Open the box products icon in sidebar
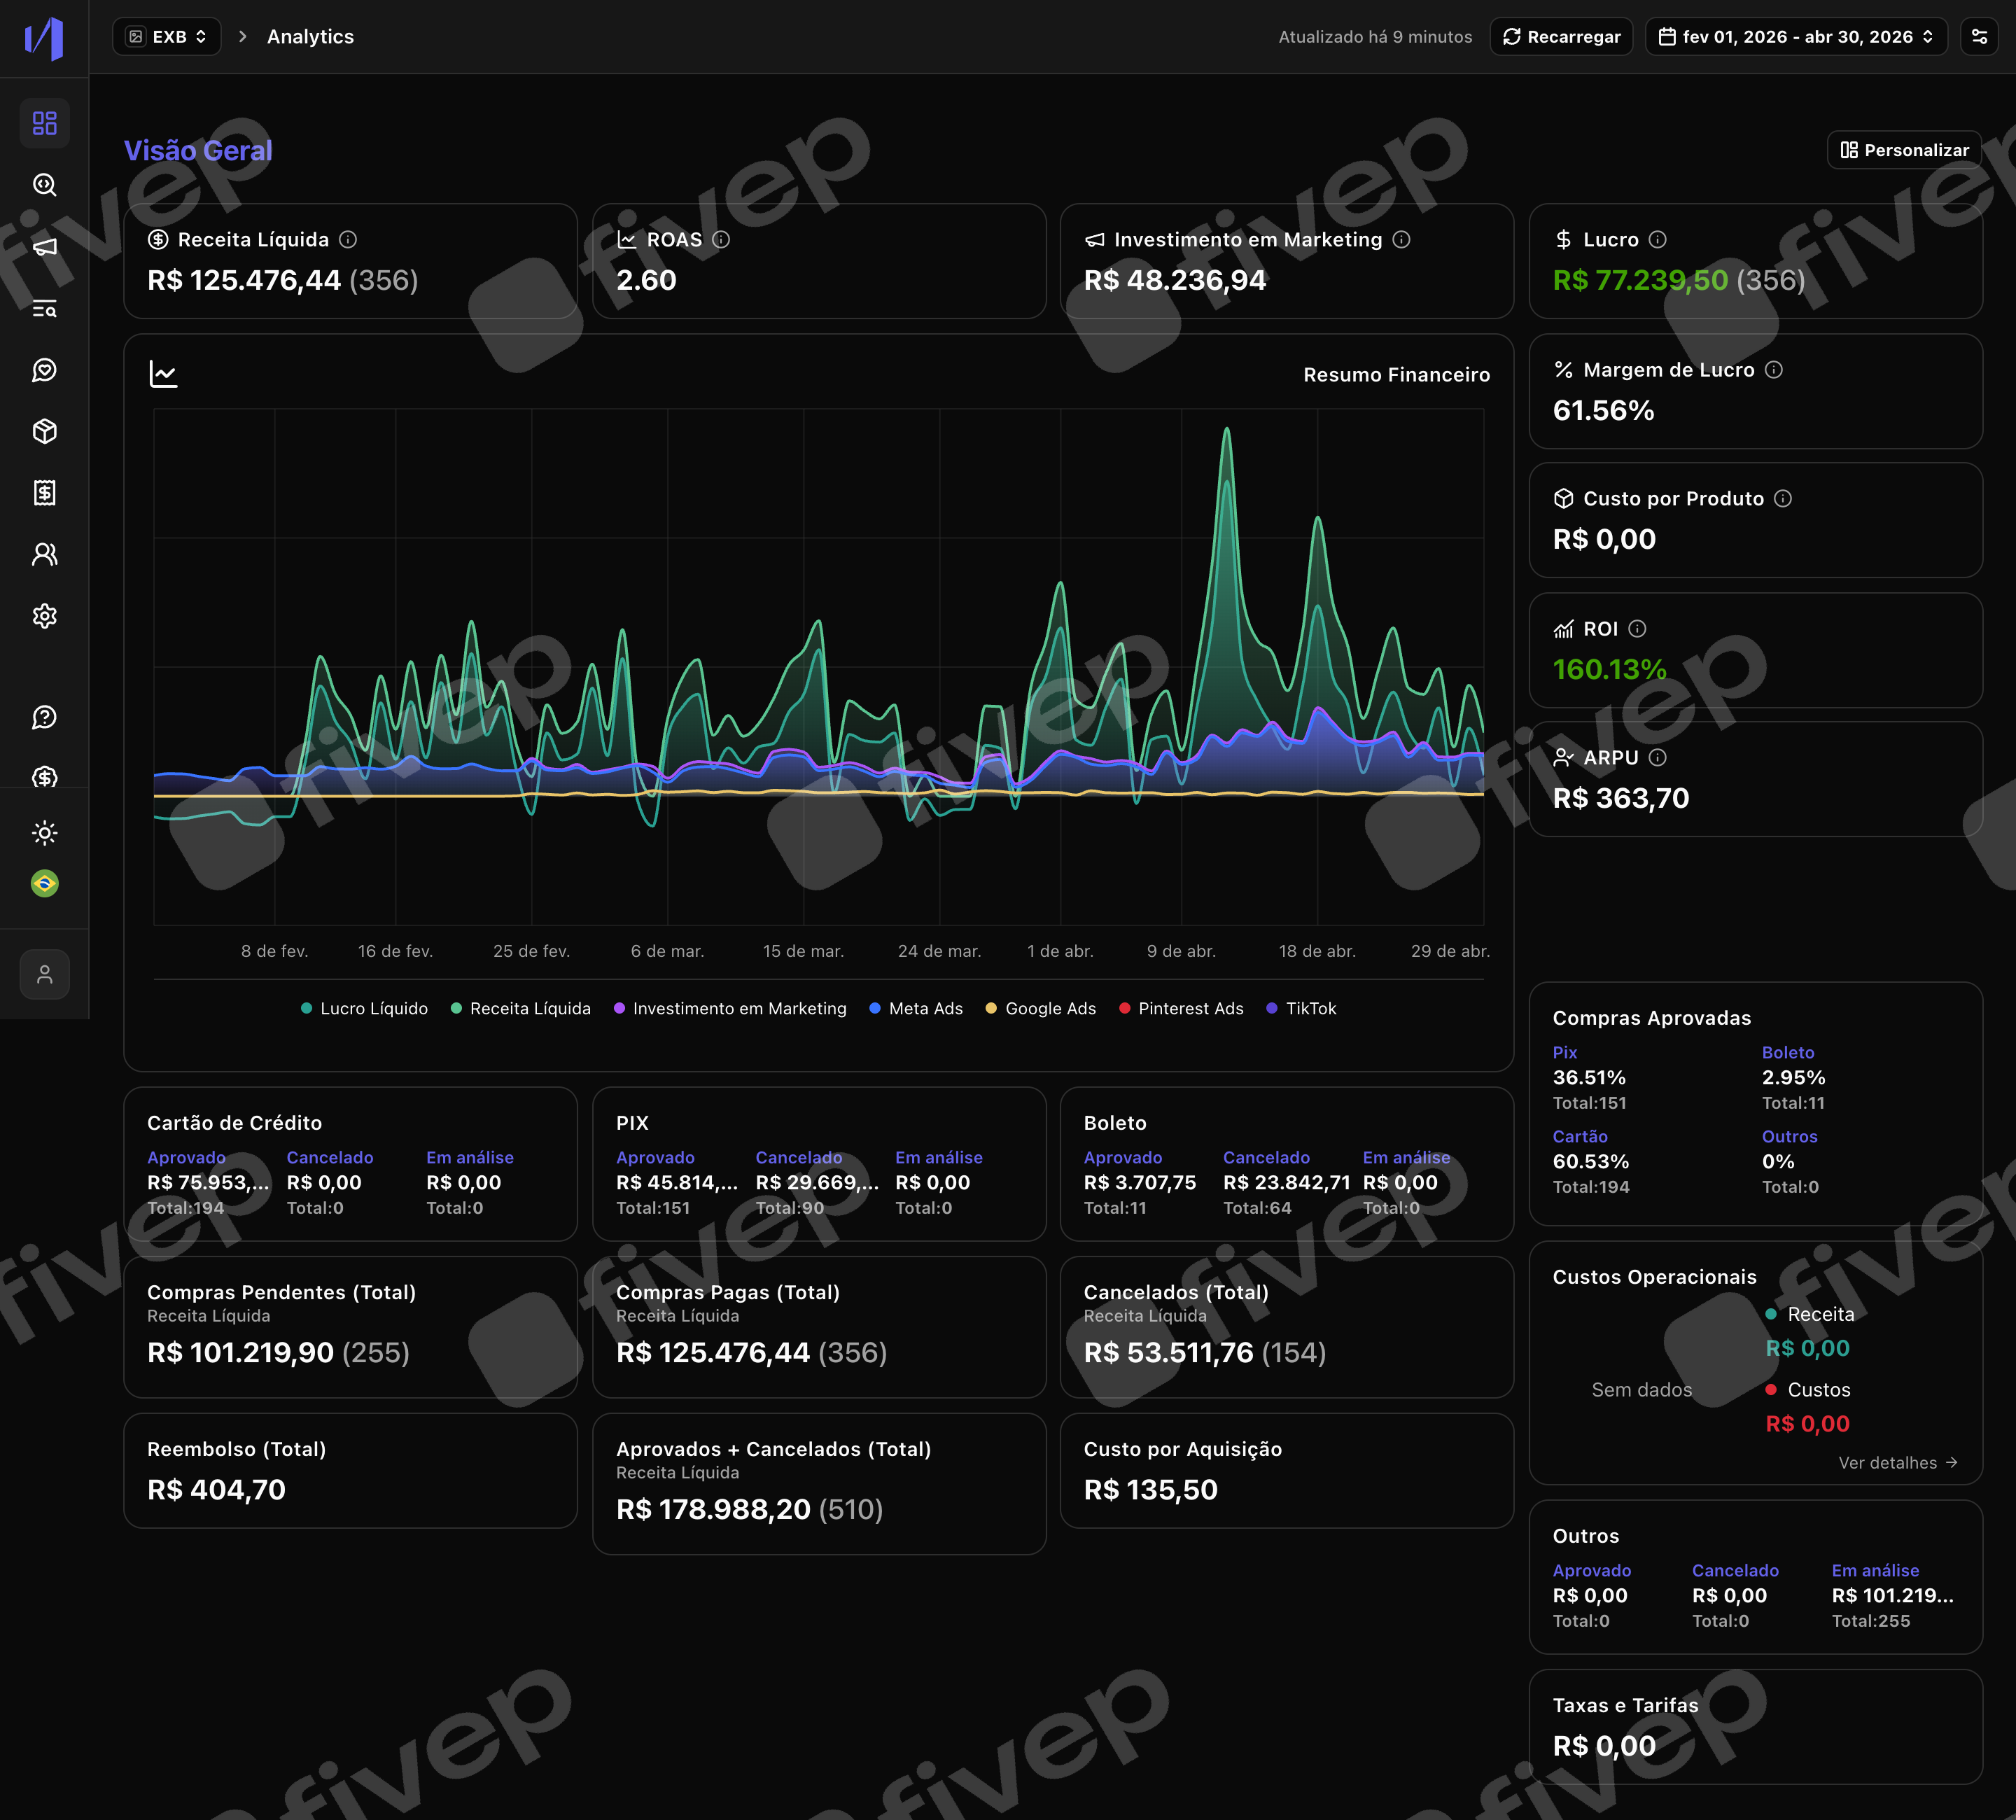The height and width of the screenshot is (1820, 2016). click(x=44, y=431)
